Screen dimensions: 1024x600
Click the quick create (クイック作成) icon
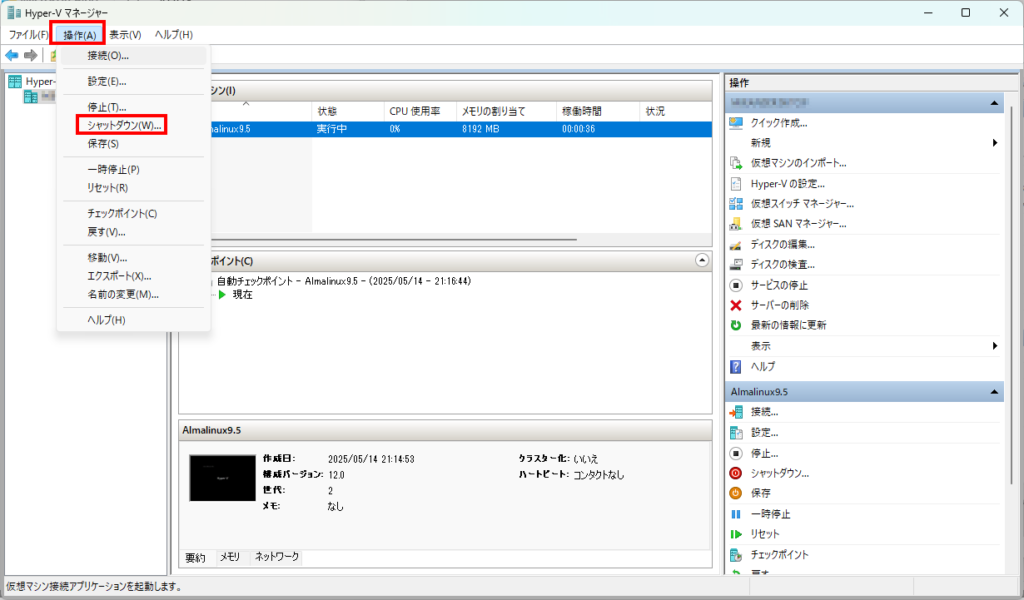click(736, 123)
